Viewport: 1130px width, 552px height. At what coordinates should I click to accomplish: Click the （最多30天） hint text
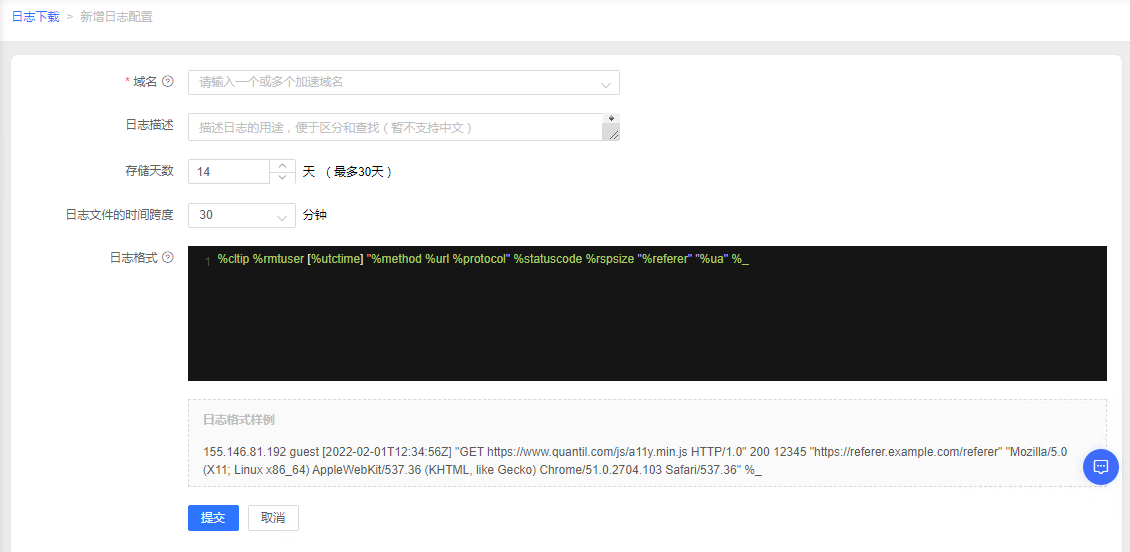click(x=358, y=172)
